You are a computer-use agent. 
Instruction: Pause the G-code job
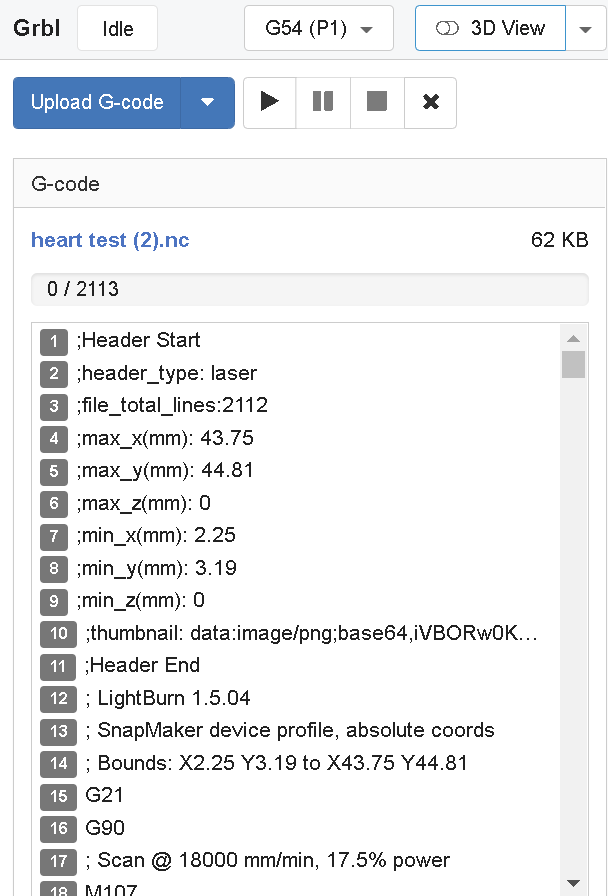(x=323, y=103)
